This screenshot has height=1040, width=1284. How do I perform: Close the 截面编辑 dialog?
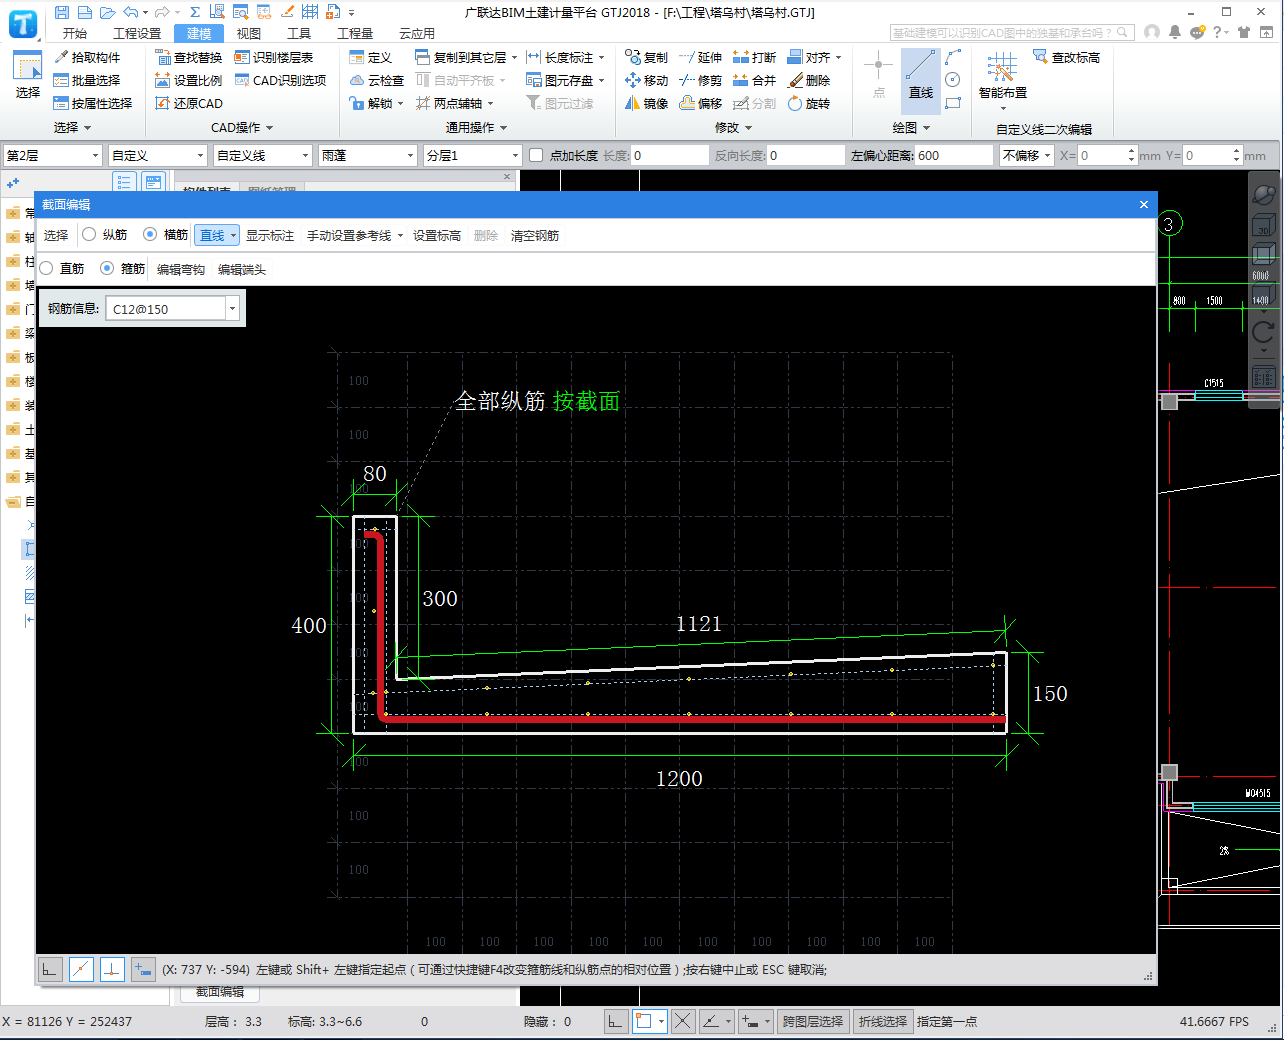click(1144, 204)
